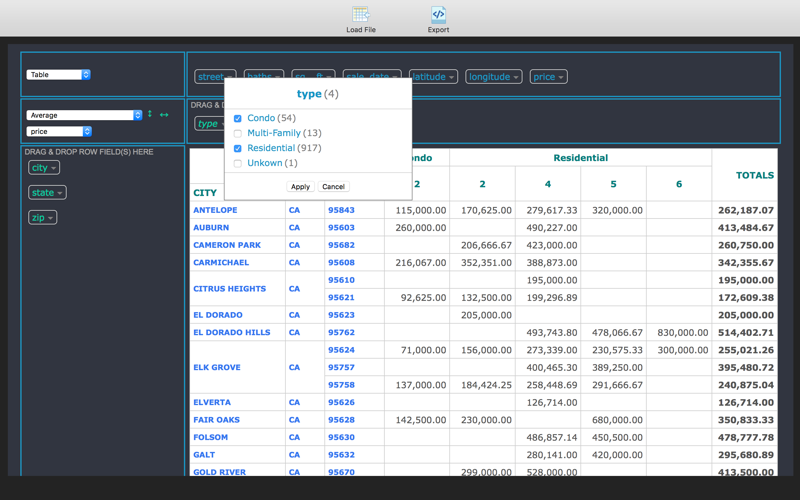Cancel the type filter popup

click(333, 187)
